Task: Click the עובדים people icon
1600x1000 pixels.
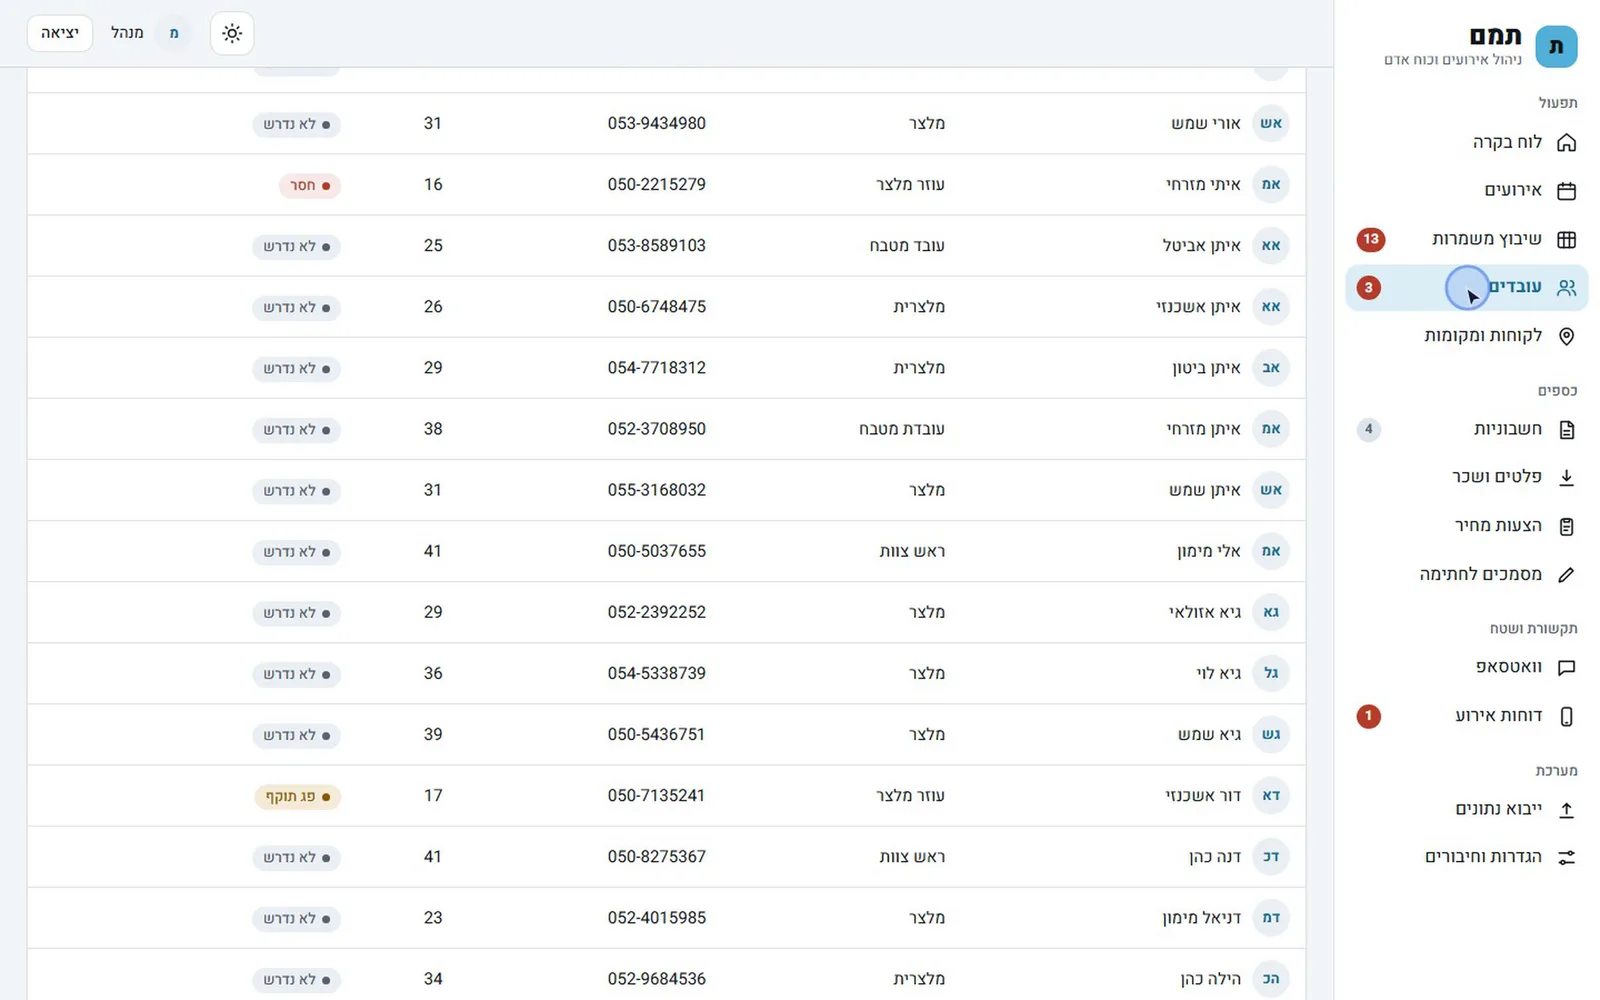Action: (1567, 287)
